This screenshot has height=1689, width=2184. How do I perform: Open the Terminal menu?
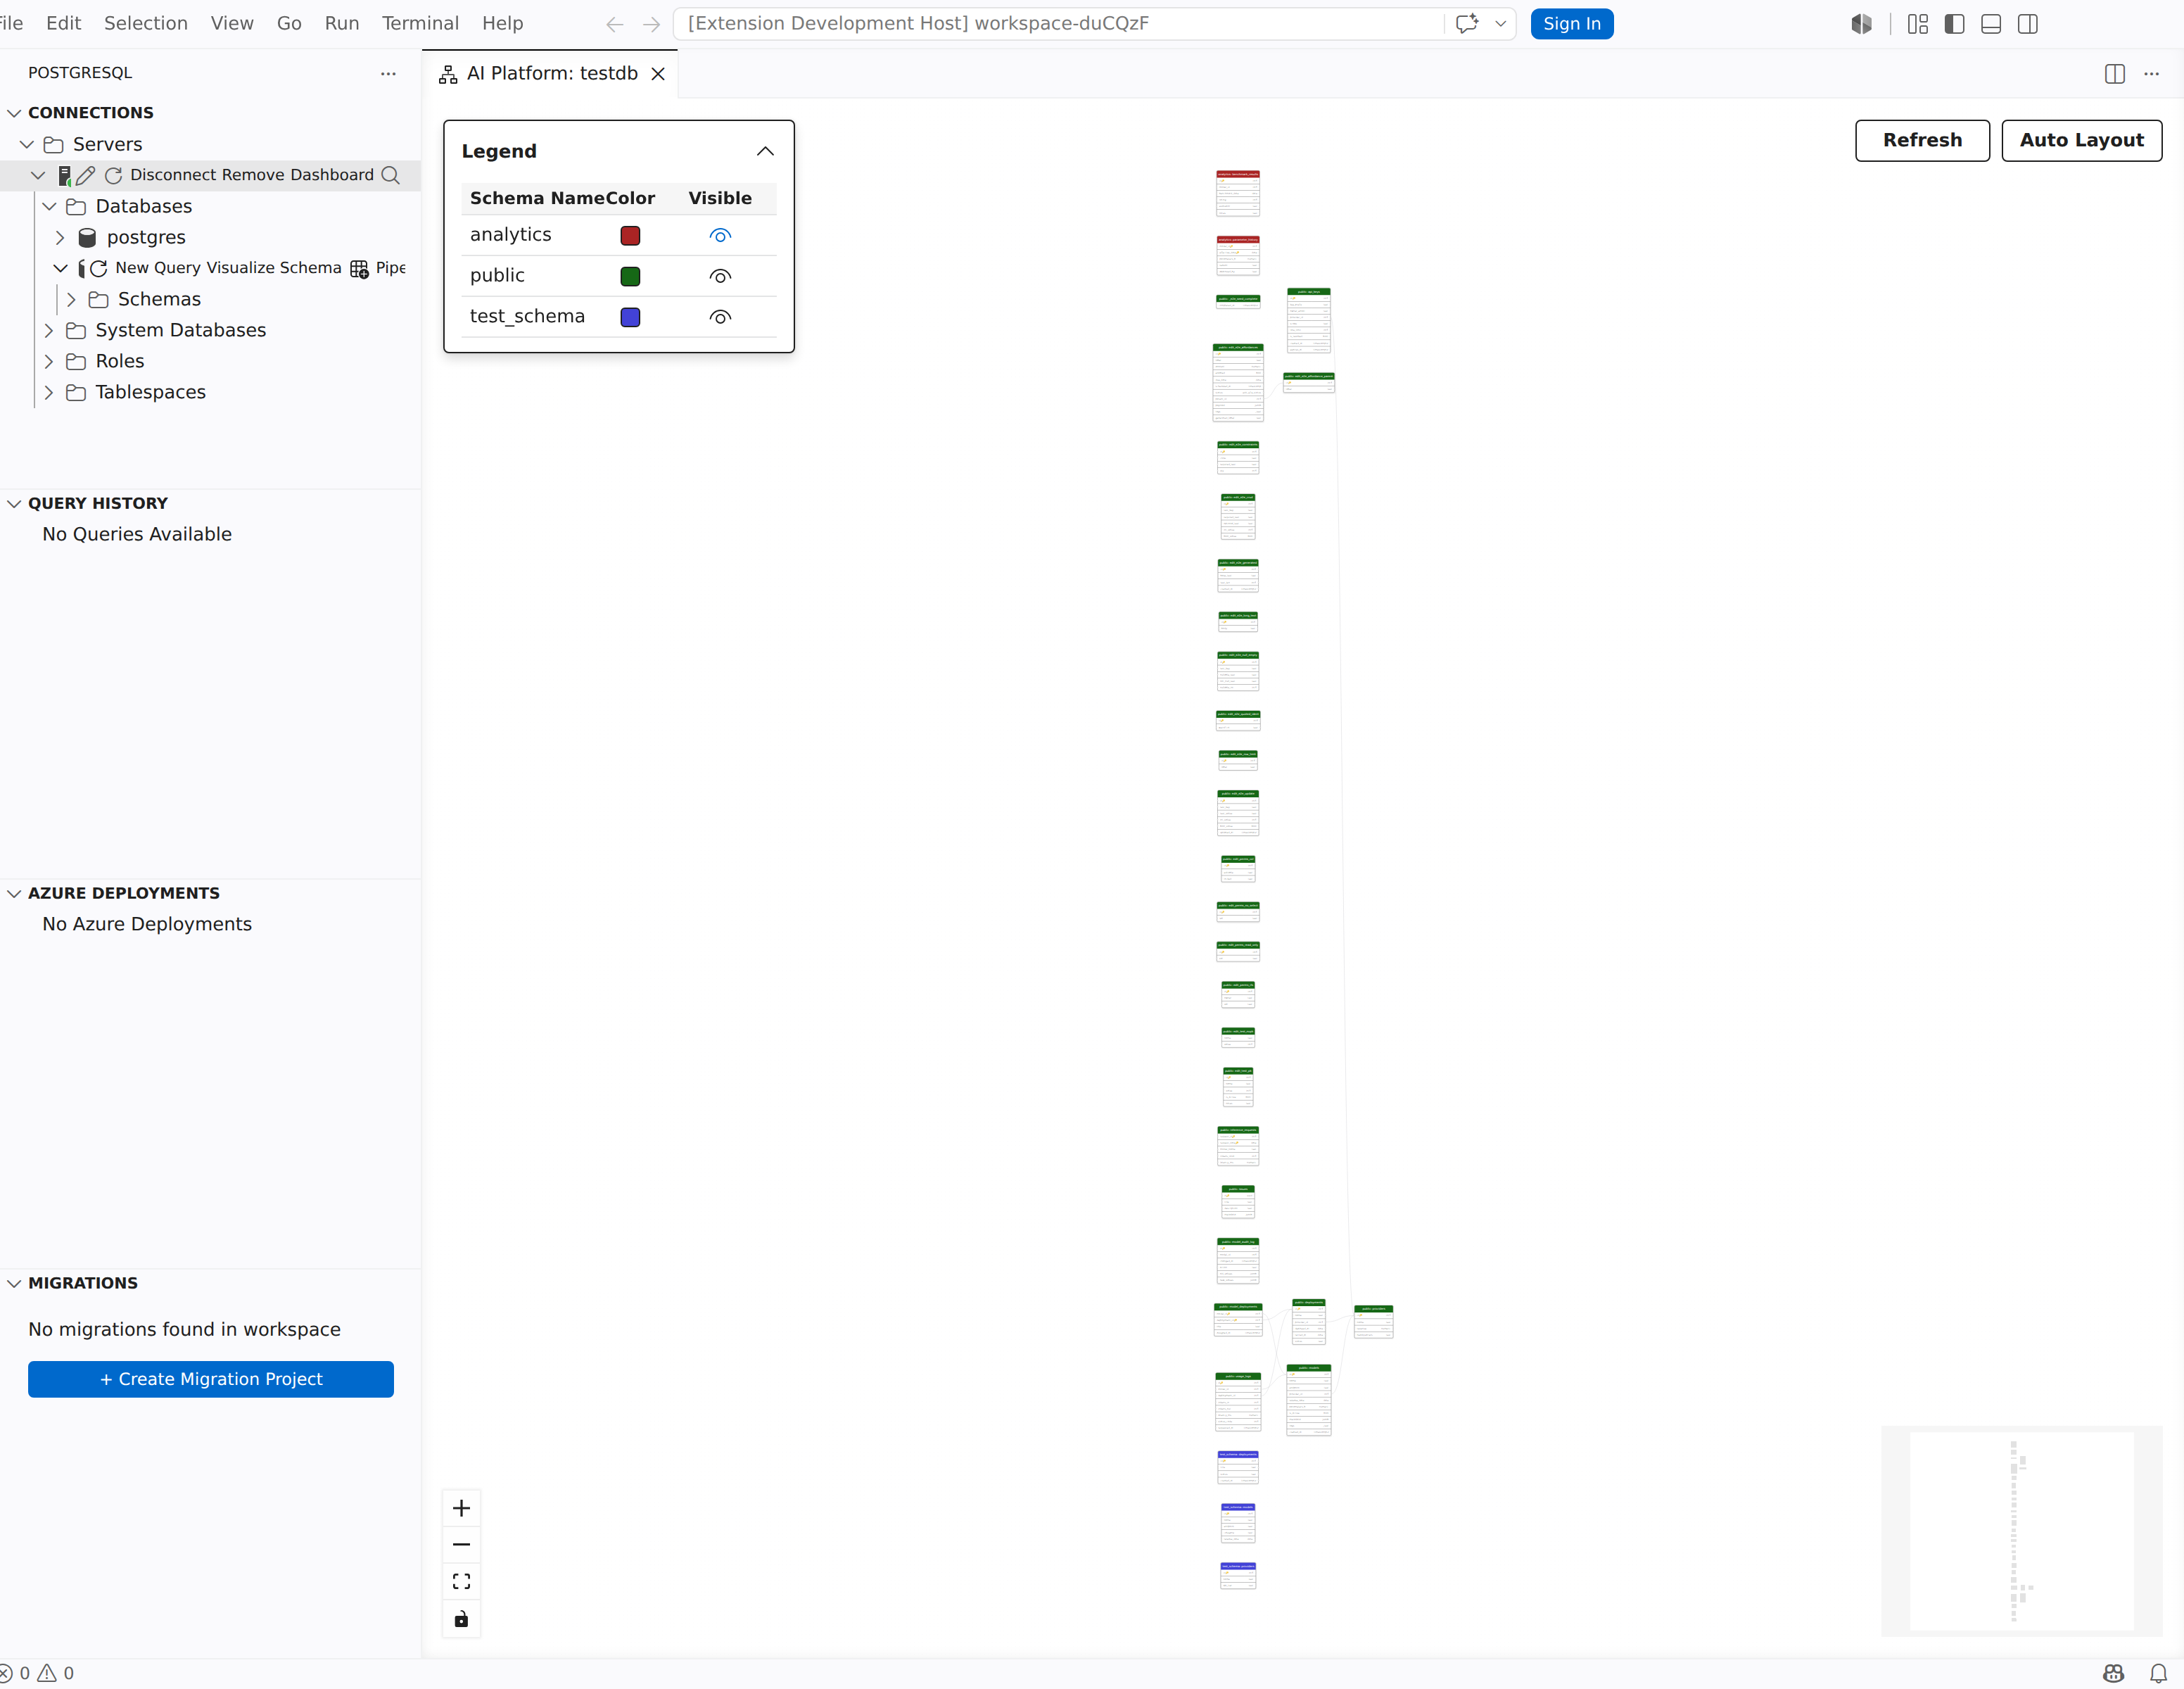pos(420,23)
